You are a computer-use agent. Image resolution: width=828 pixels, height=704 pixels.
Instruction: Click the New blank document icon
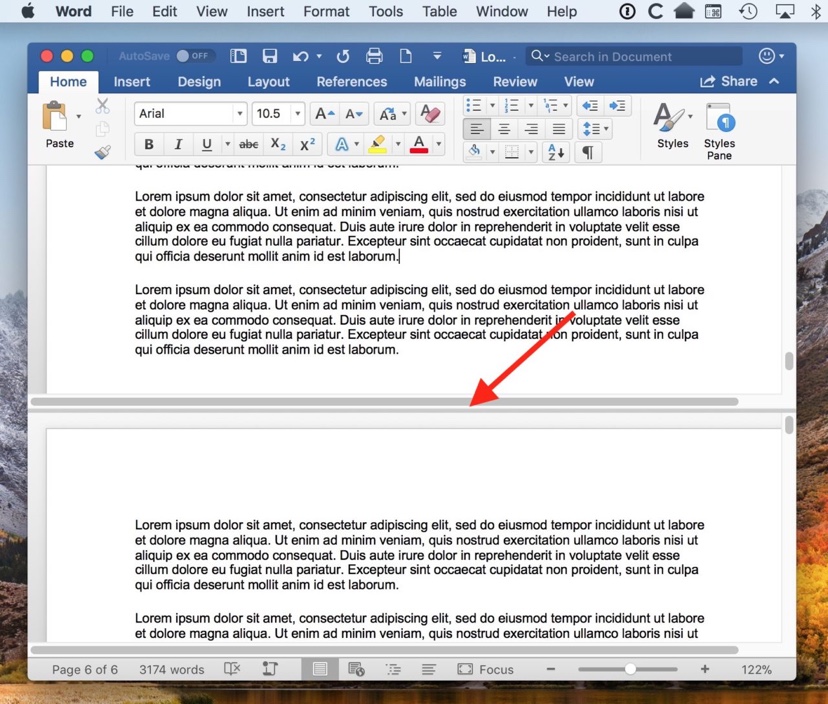(406, 56)
